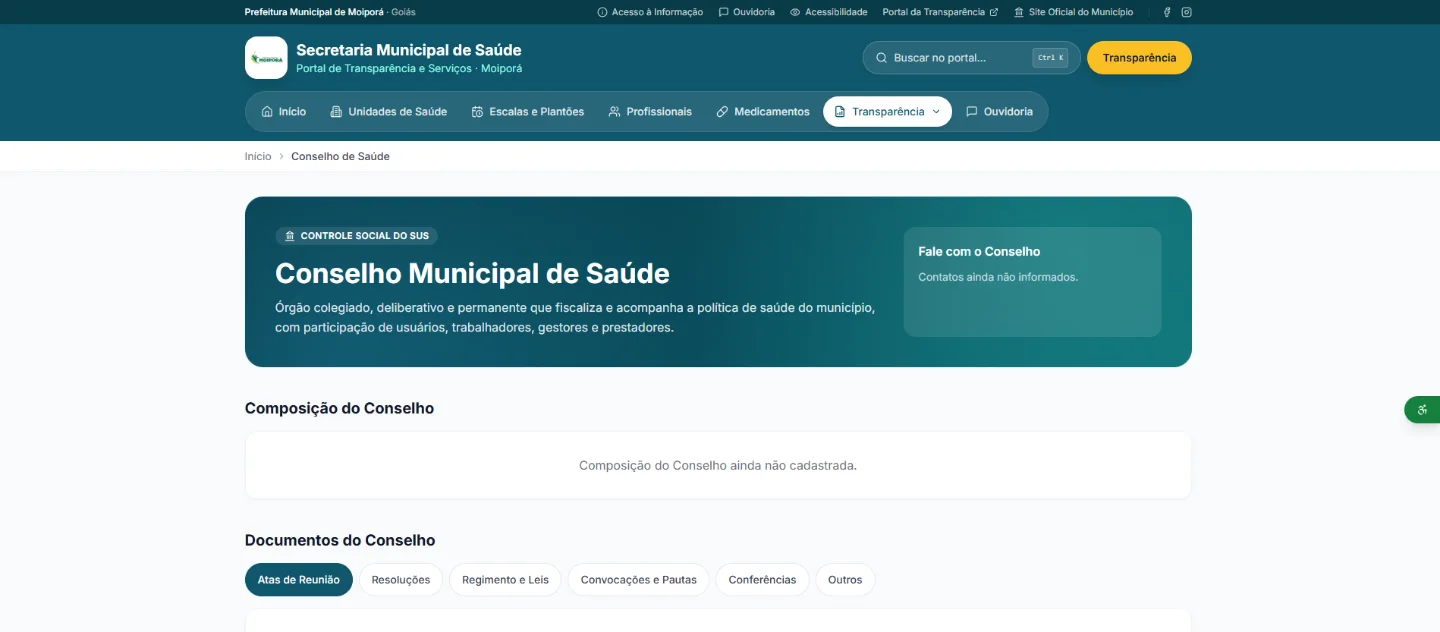The width and height of the screenshot is (1440, 632).
Task: Click the search magnifier icon
Action: [x=881, y=58]
